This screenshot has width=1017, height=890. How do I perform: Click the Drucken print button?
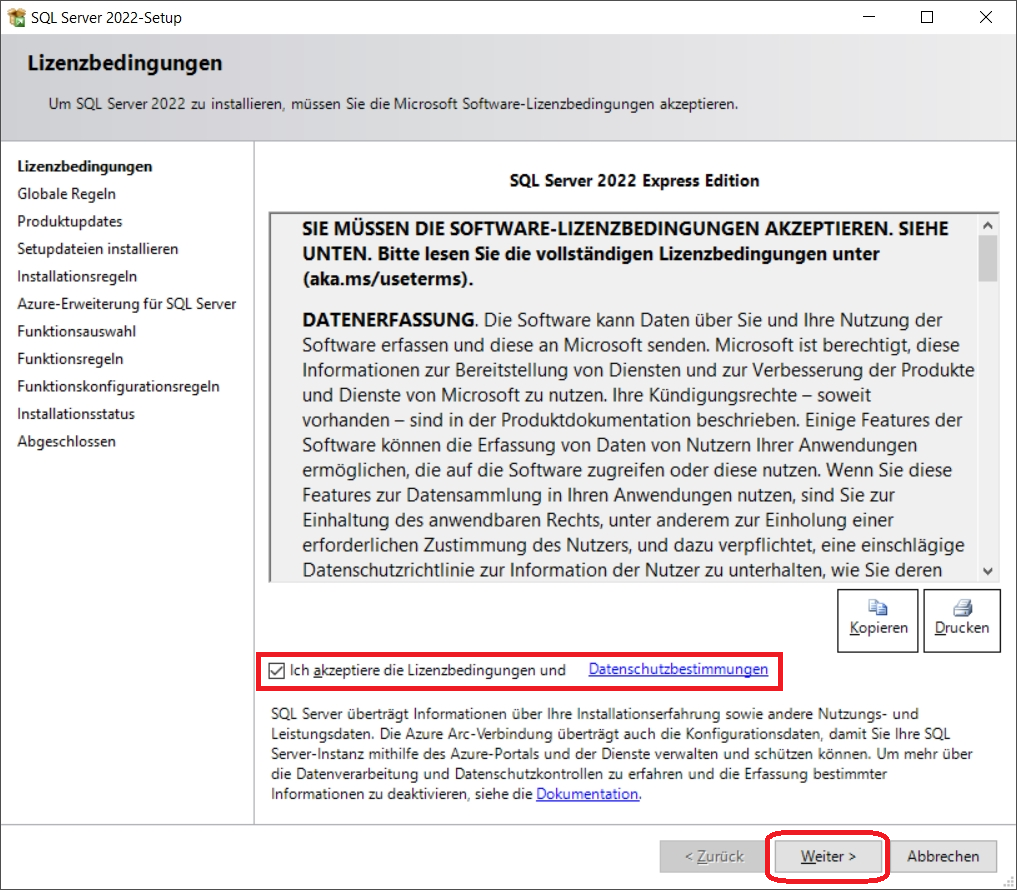pyautogui.click(x=962, y=620)
